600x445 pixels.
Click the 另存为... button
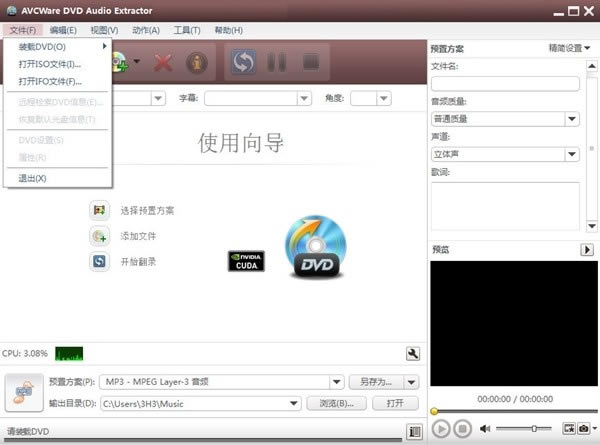point(376,381)
